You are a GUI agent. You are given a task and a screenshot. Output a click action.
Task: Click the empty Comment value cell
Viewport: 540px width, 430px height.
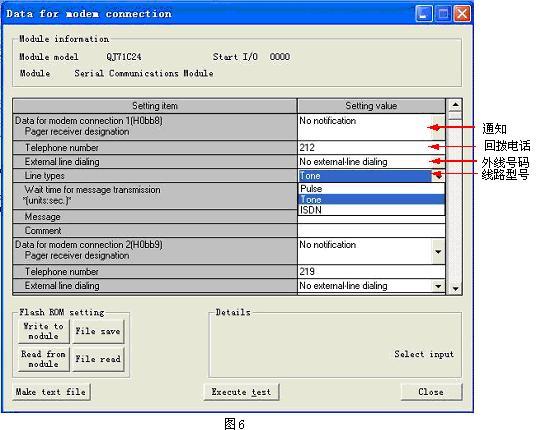371,230
